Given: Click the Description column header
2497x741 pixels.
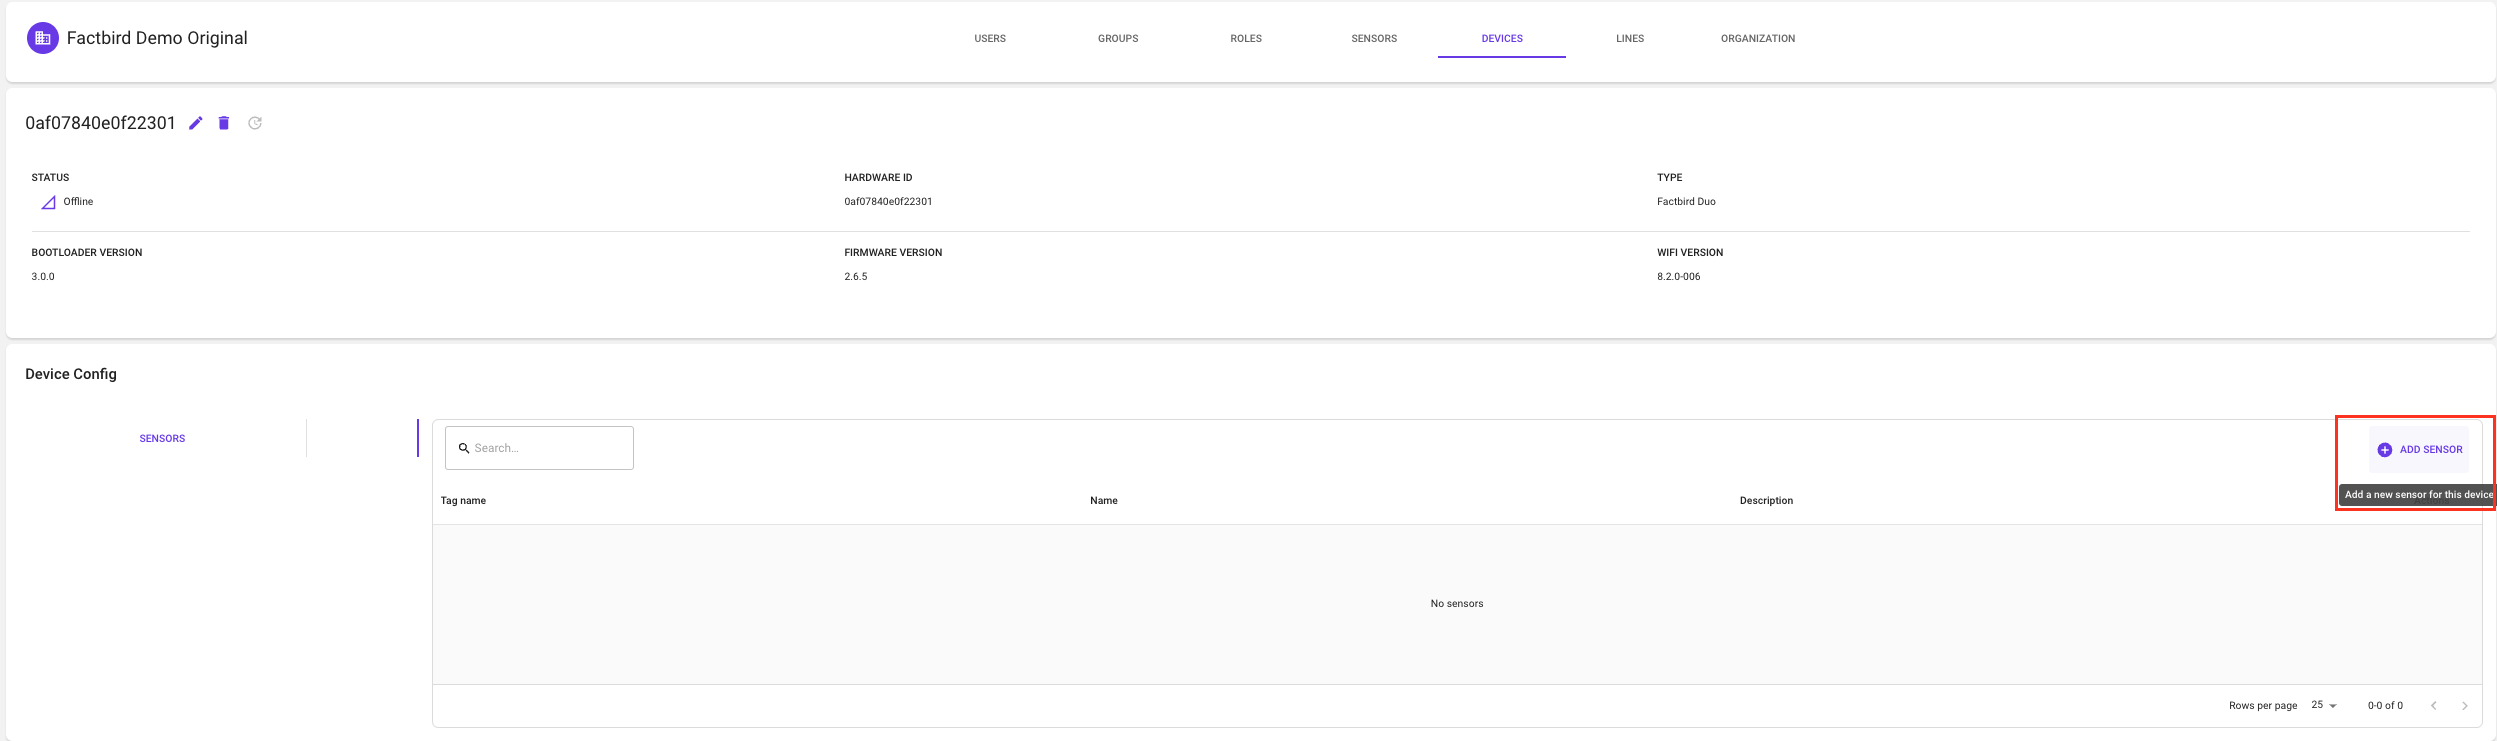Looking at the screenshot, I should pyautogui.click(x=1766, y=500).
